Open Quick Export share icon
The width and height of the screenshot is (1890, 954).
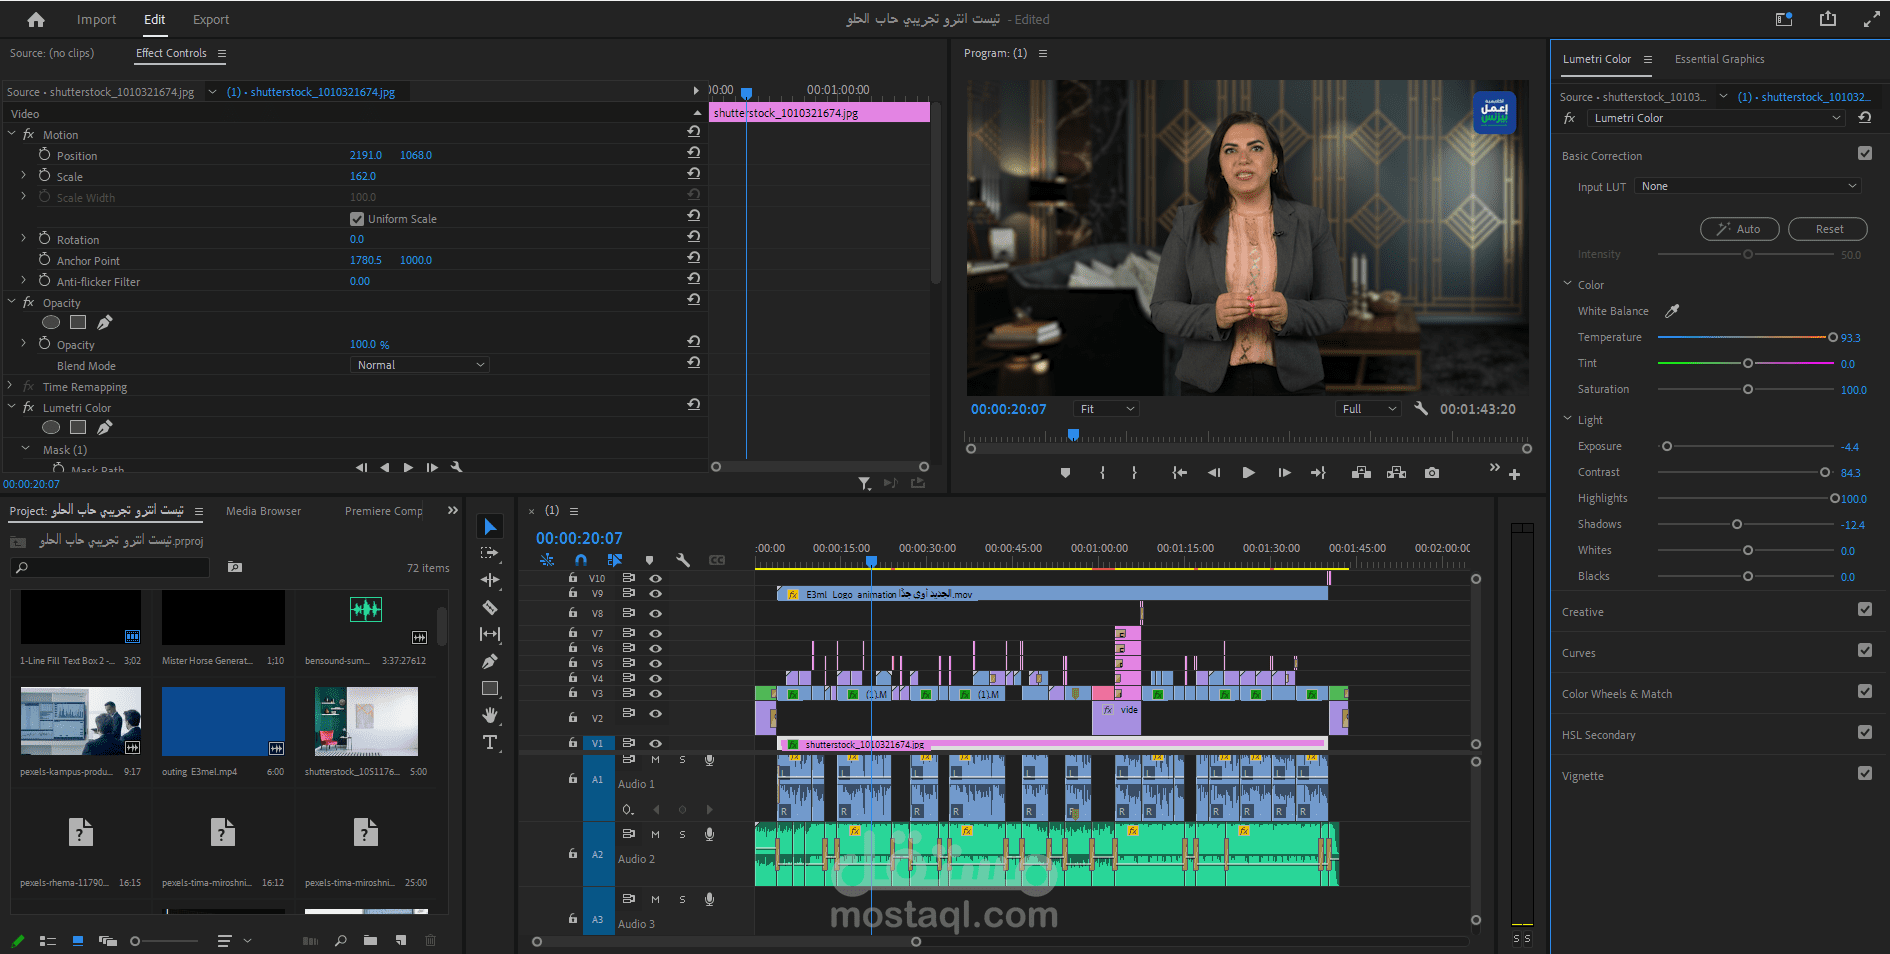pos(1828,19)
